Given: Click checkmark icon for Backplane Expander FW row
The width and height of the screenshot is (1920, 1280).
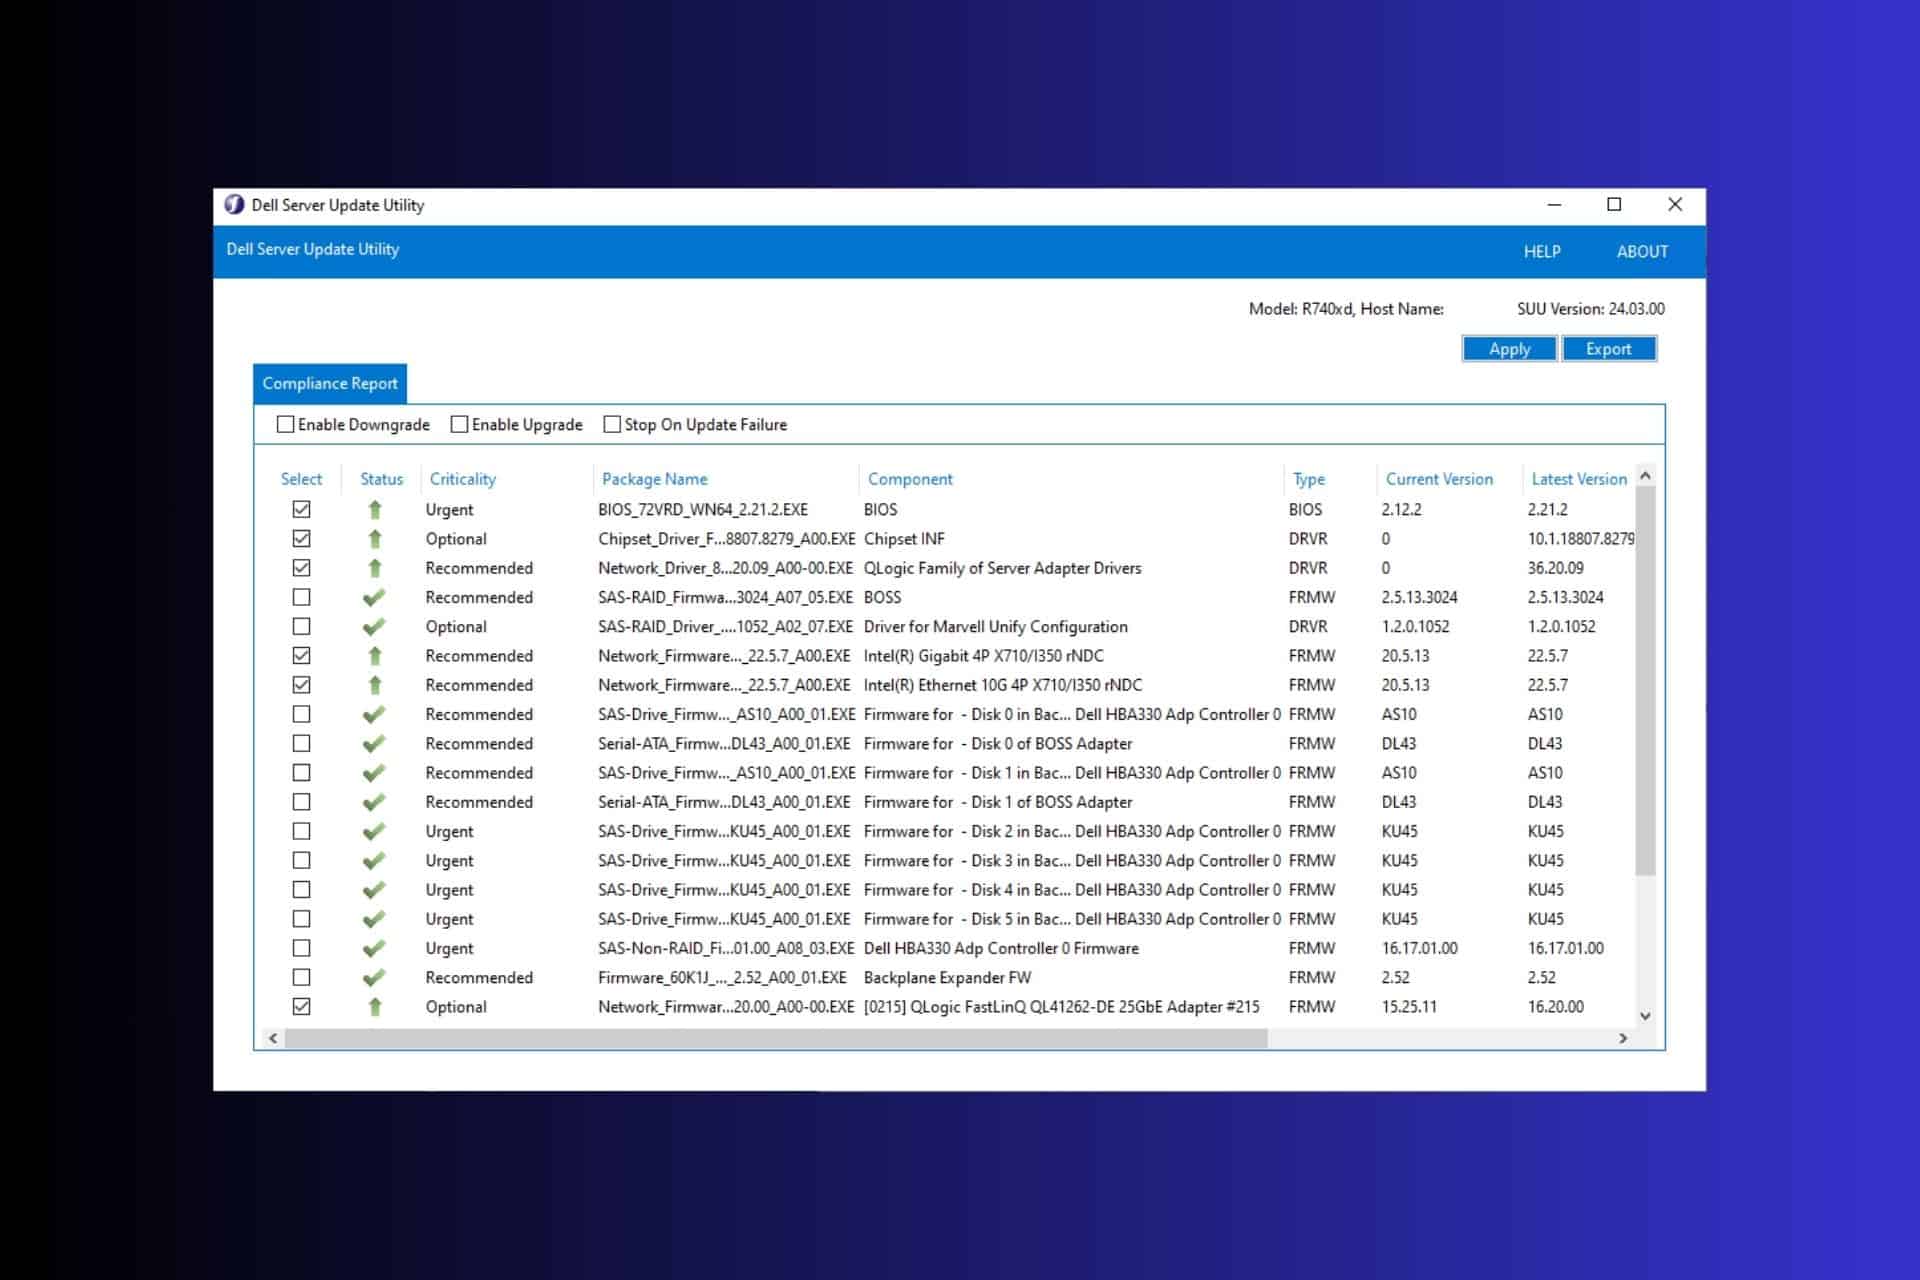Looking at the screenshot, I should coord(374,978).
